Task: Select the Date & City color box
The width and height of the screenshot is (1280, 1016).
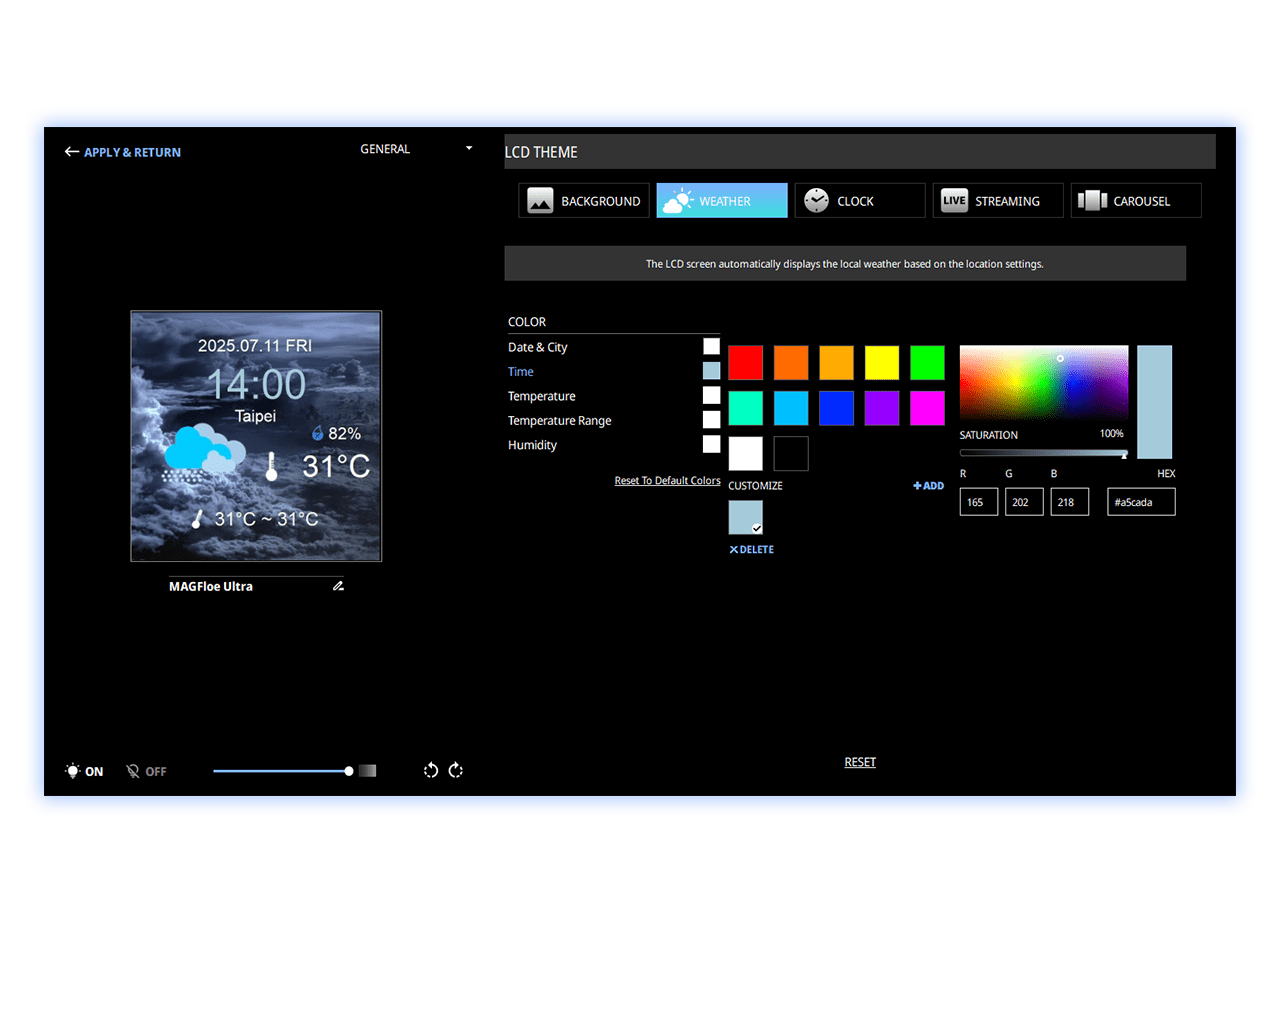Action: (711, 346)
